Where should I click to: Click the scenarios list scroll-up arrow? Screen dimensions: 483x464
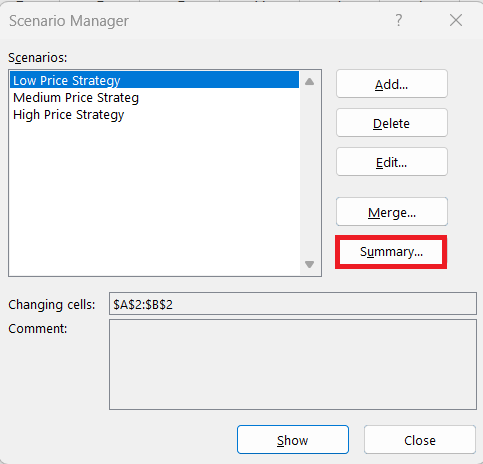coord(309,82)
